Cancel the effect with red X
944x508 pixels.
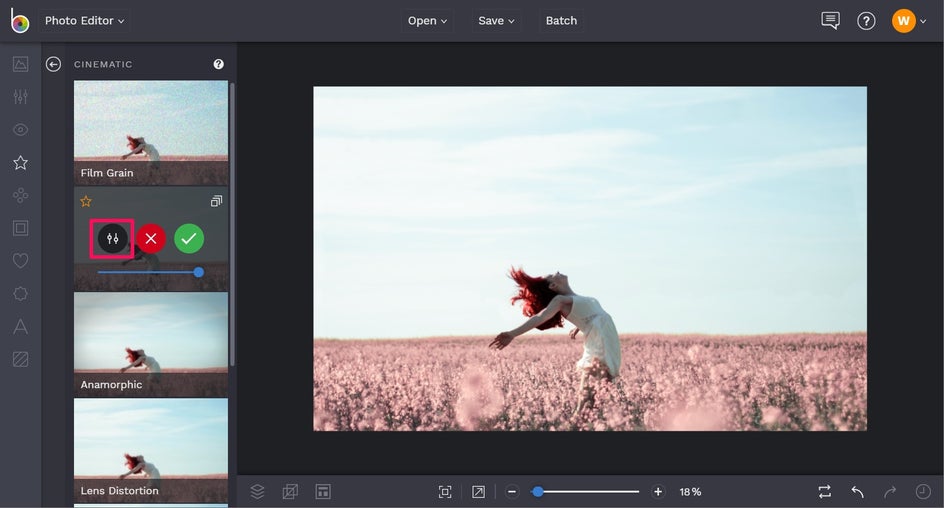[151, 239]
